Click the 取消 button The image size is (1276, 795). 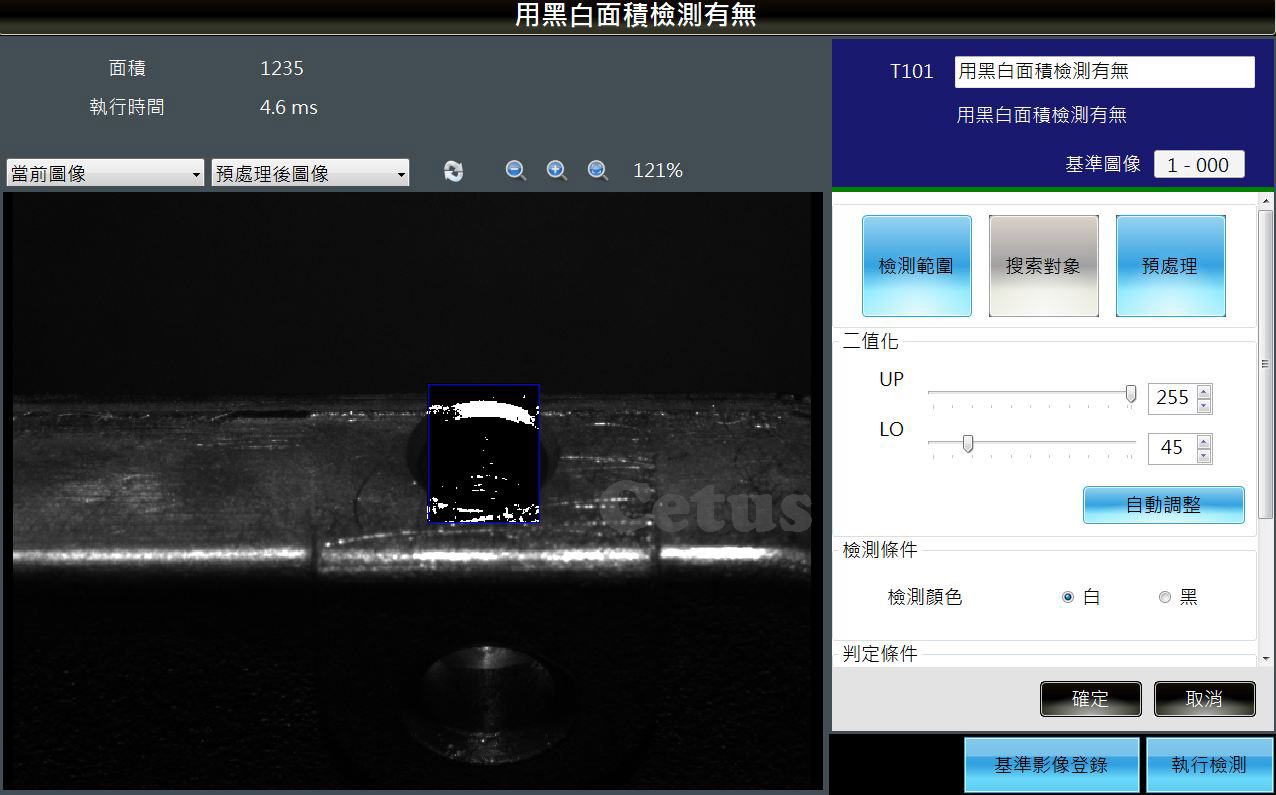(1204, 699)
